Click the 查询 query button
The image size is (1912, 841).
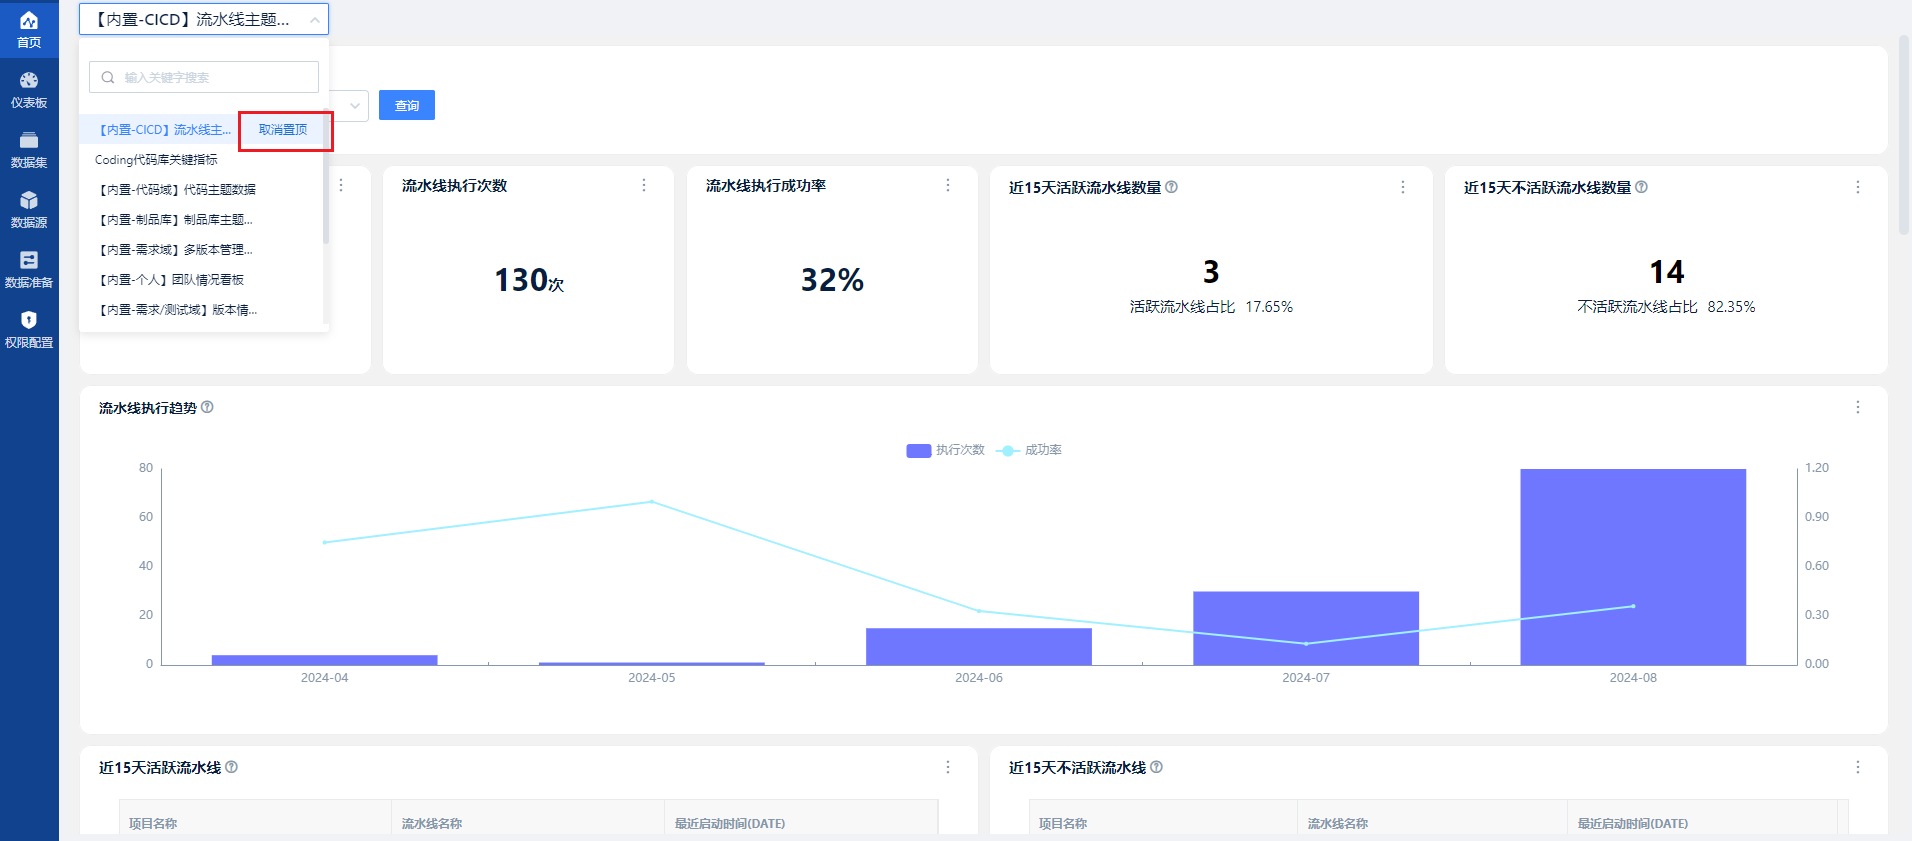tap(407, 105)
